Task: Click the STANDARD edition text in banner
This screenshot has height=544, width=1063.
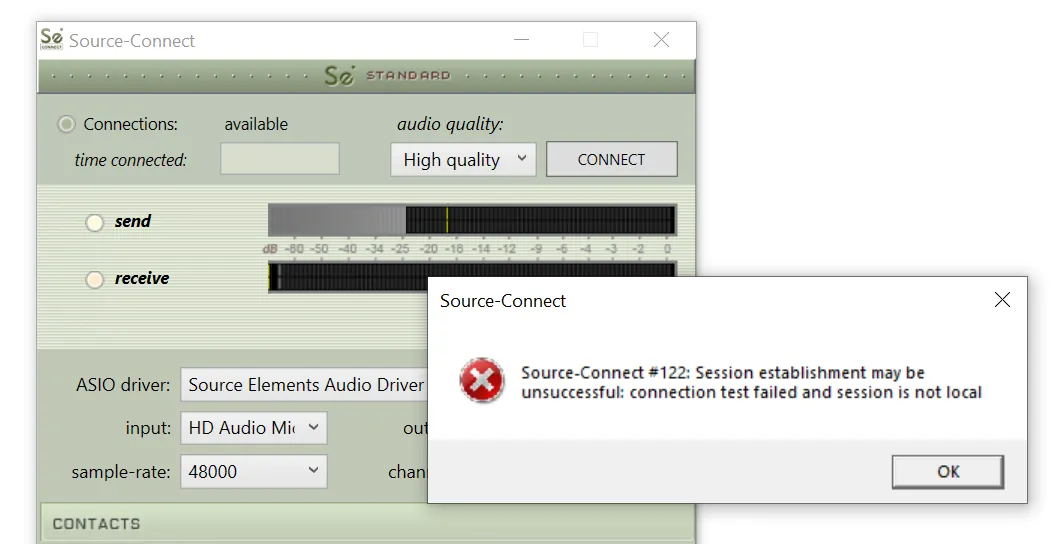Action: coord(409,75)
